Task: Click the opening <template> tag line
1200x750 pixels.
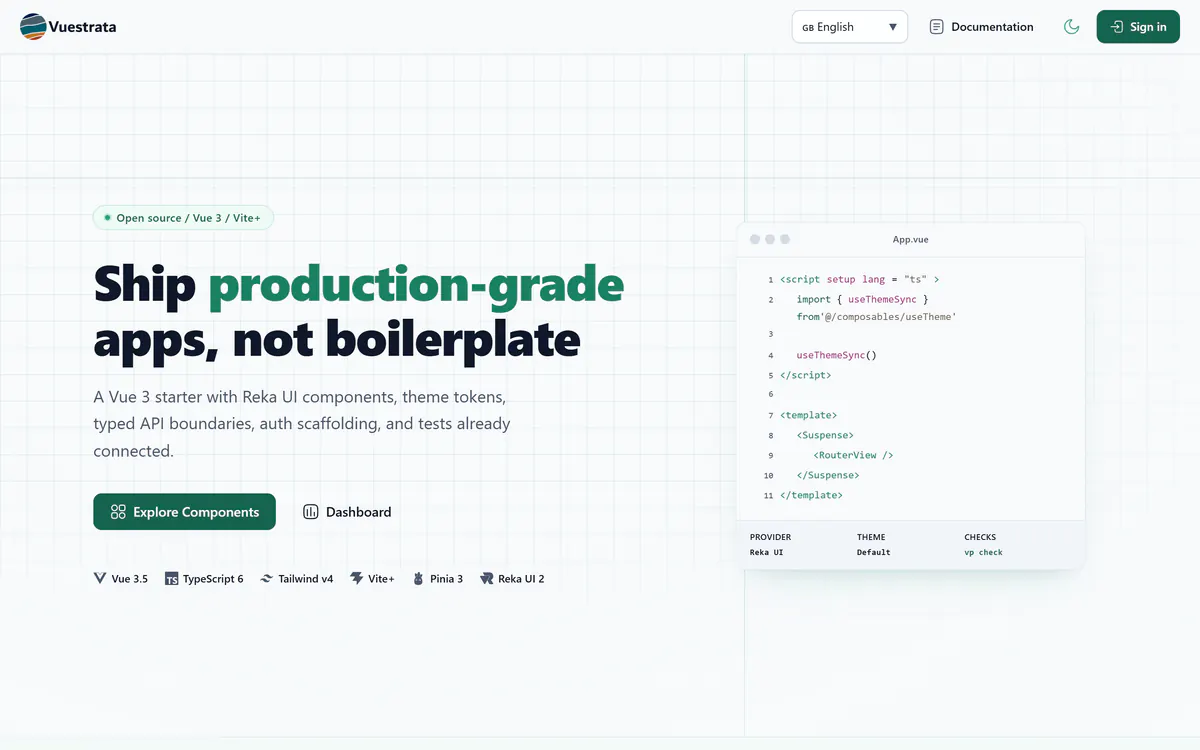Action: pyautogui.click(x=809, y=415)
